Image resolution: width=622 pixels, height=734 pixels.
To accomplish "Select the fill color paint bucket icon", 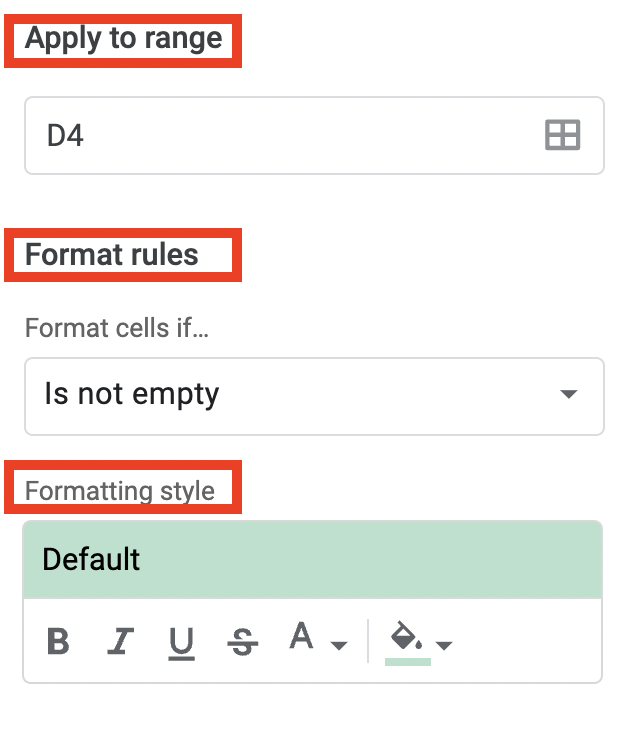I will click(407, 635).
